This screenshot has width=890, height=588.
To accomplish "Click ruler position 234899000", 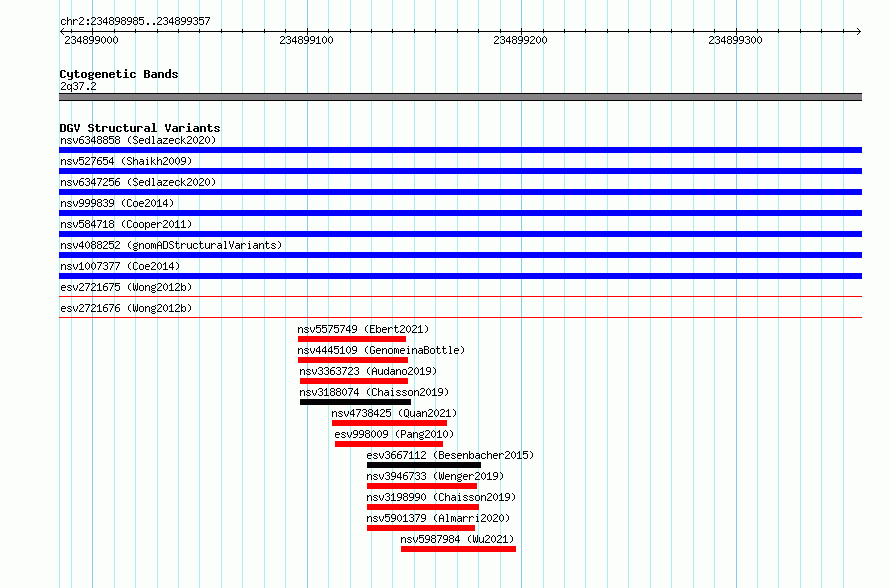I will click(91, 40).
